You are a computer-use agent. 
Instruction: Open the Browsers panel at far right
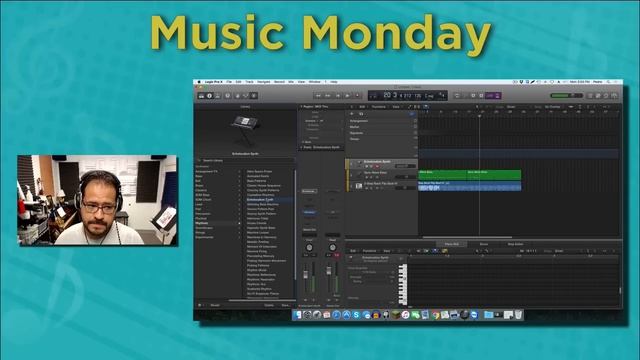point(615,96)
